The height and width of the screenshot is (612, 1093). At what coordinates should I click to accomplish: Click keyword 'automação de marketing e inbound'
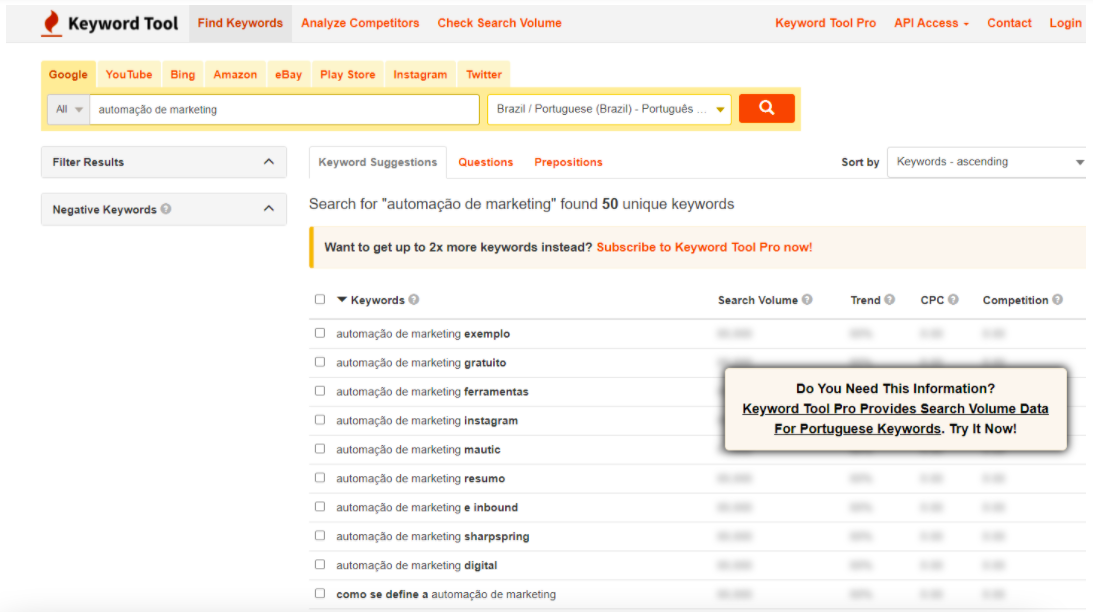coord(427,507)
